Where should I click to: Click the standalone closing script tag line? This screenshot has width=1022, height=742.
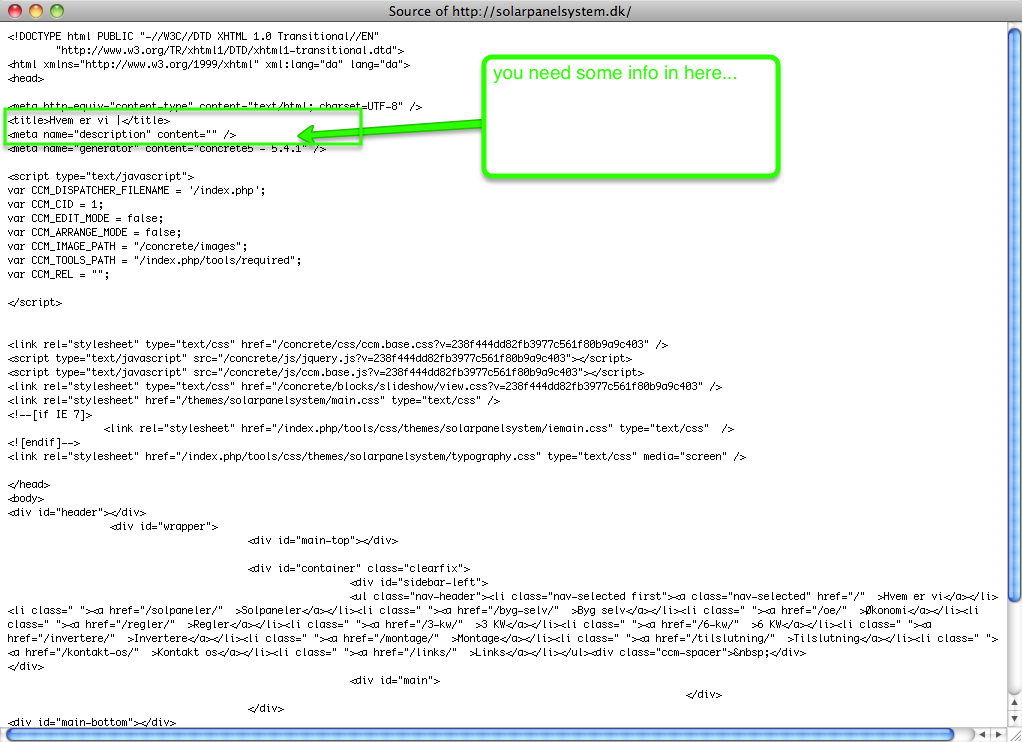point(35,303)
